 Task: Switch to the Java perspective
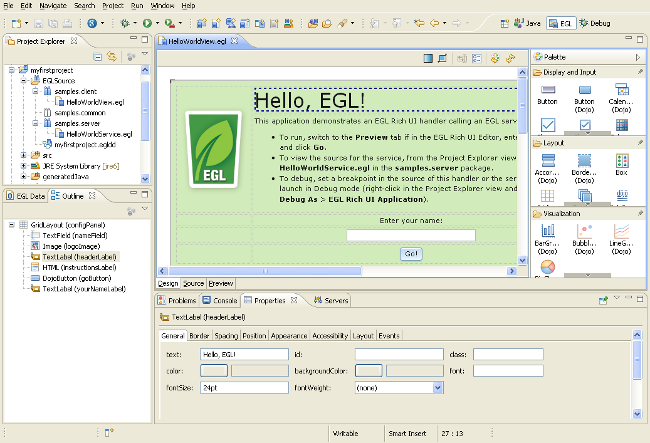(x=527, y=24)
